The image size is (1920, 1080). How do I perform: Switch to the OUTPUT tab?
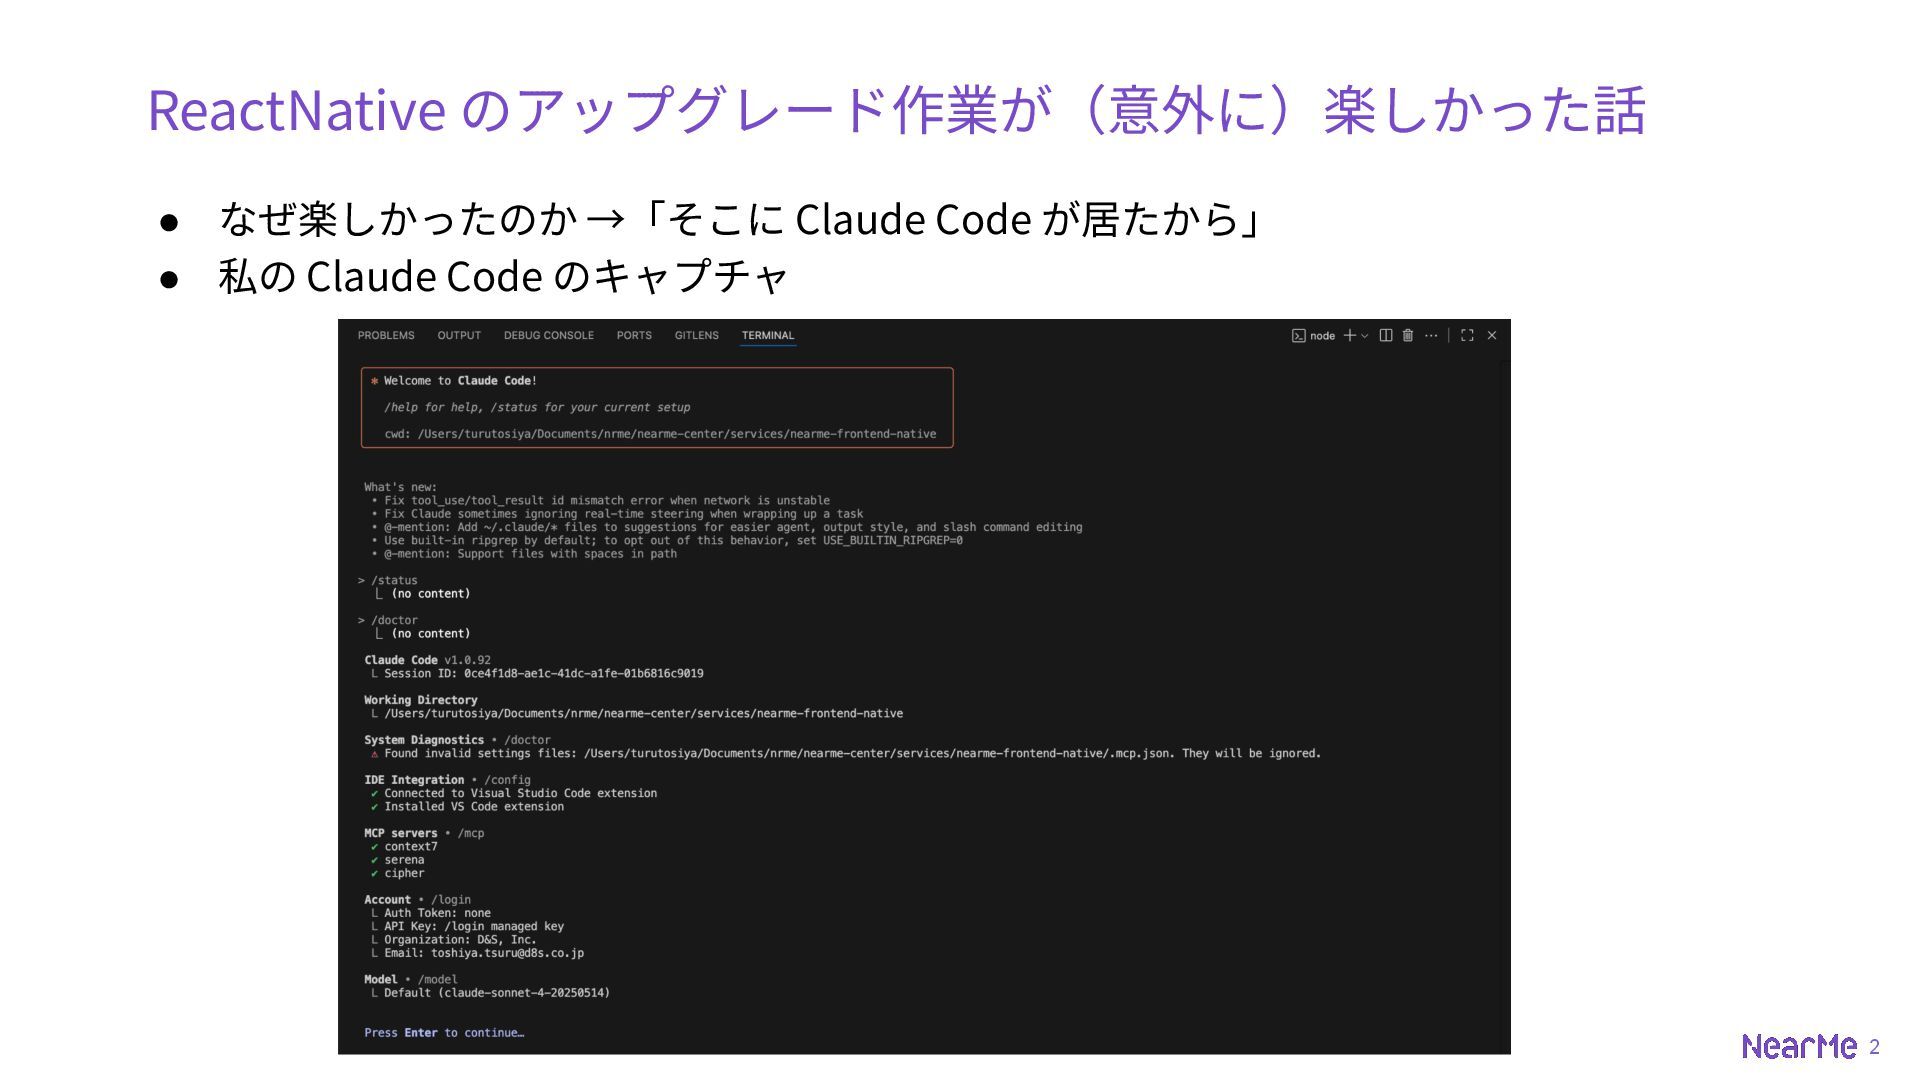459,336
